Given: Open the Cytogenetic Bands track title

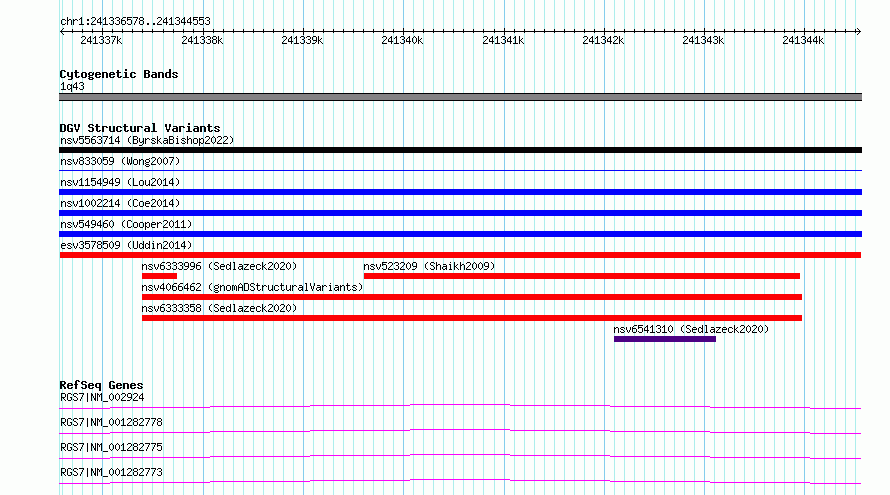Looking at the screenshot, I should (x=119, y=74).
